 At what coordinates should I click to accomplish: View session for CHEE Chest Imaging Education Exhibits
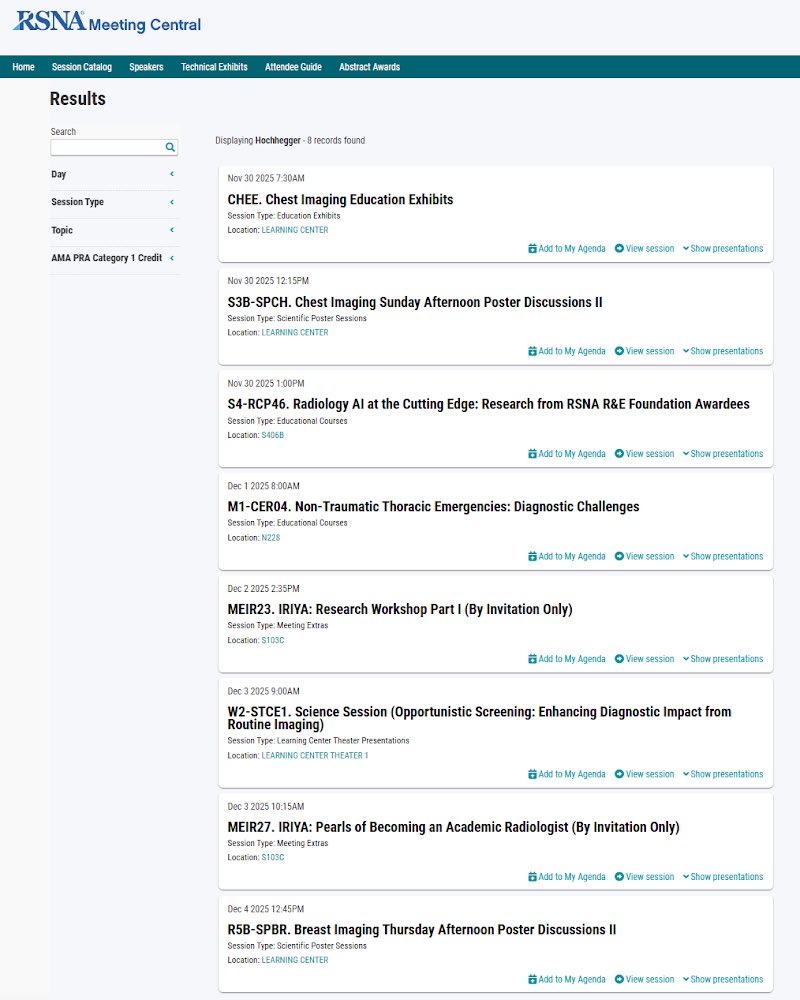[644, 249]
